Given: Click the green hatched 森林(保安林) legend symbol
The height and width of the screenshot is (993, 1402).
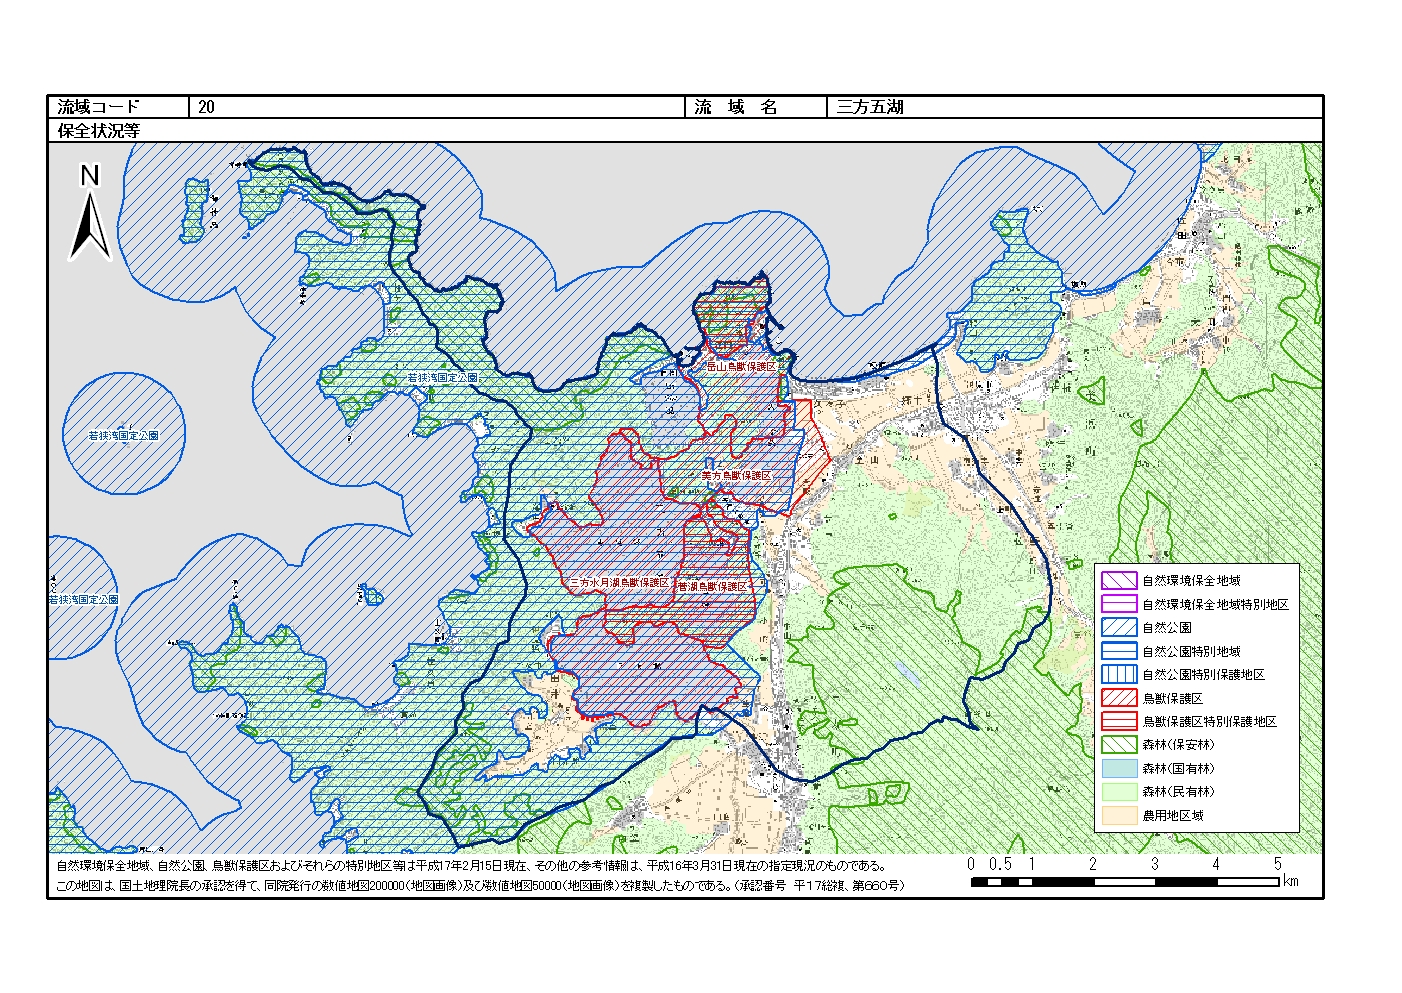Looking at the screenshot, I should tap(1119, 745).
